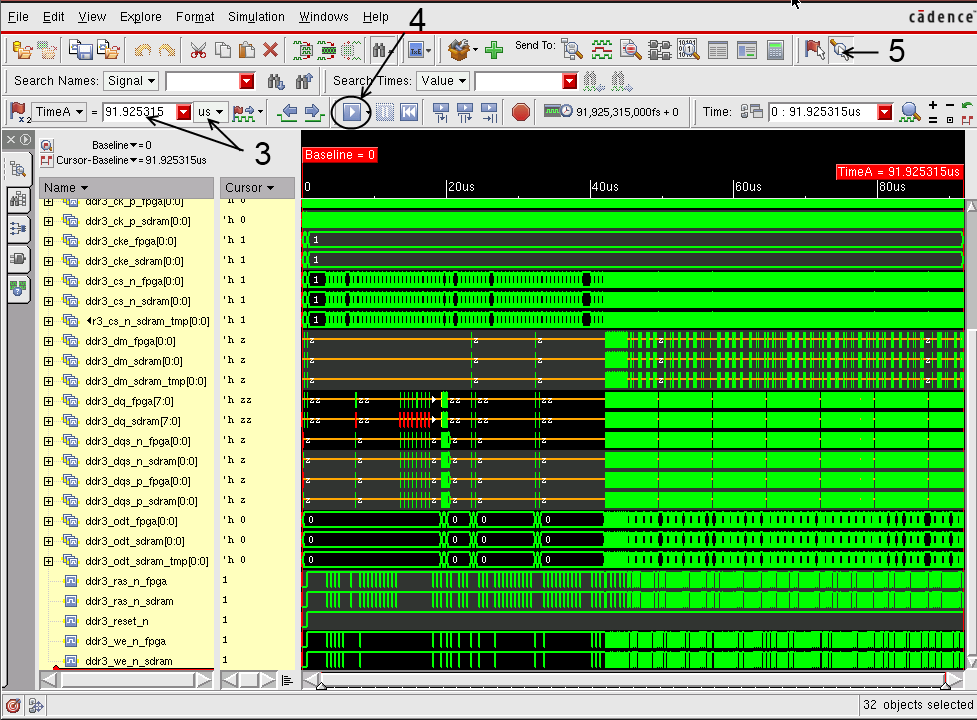The width and height of the screenshot is (977, 720).
Task: Click the Previous Edge left arrow icon
Action: (289, 112)
